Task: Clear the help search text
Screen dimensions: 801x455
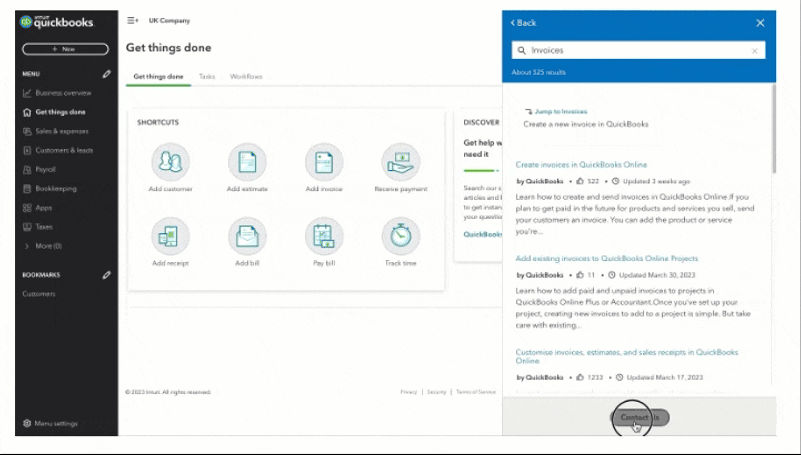Action: 755,51
